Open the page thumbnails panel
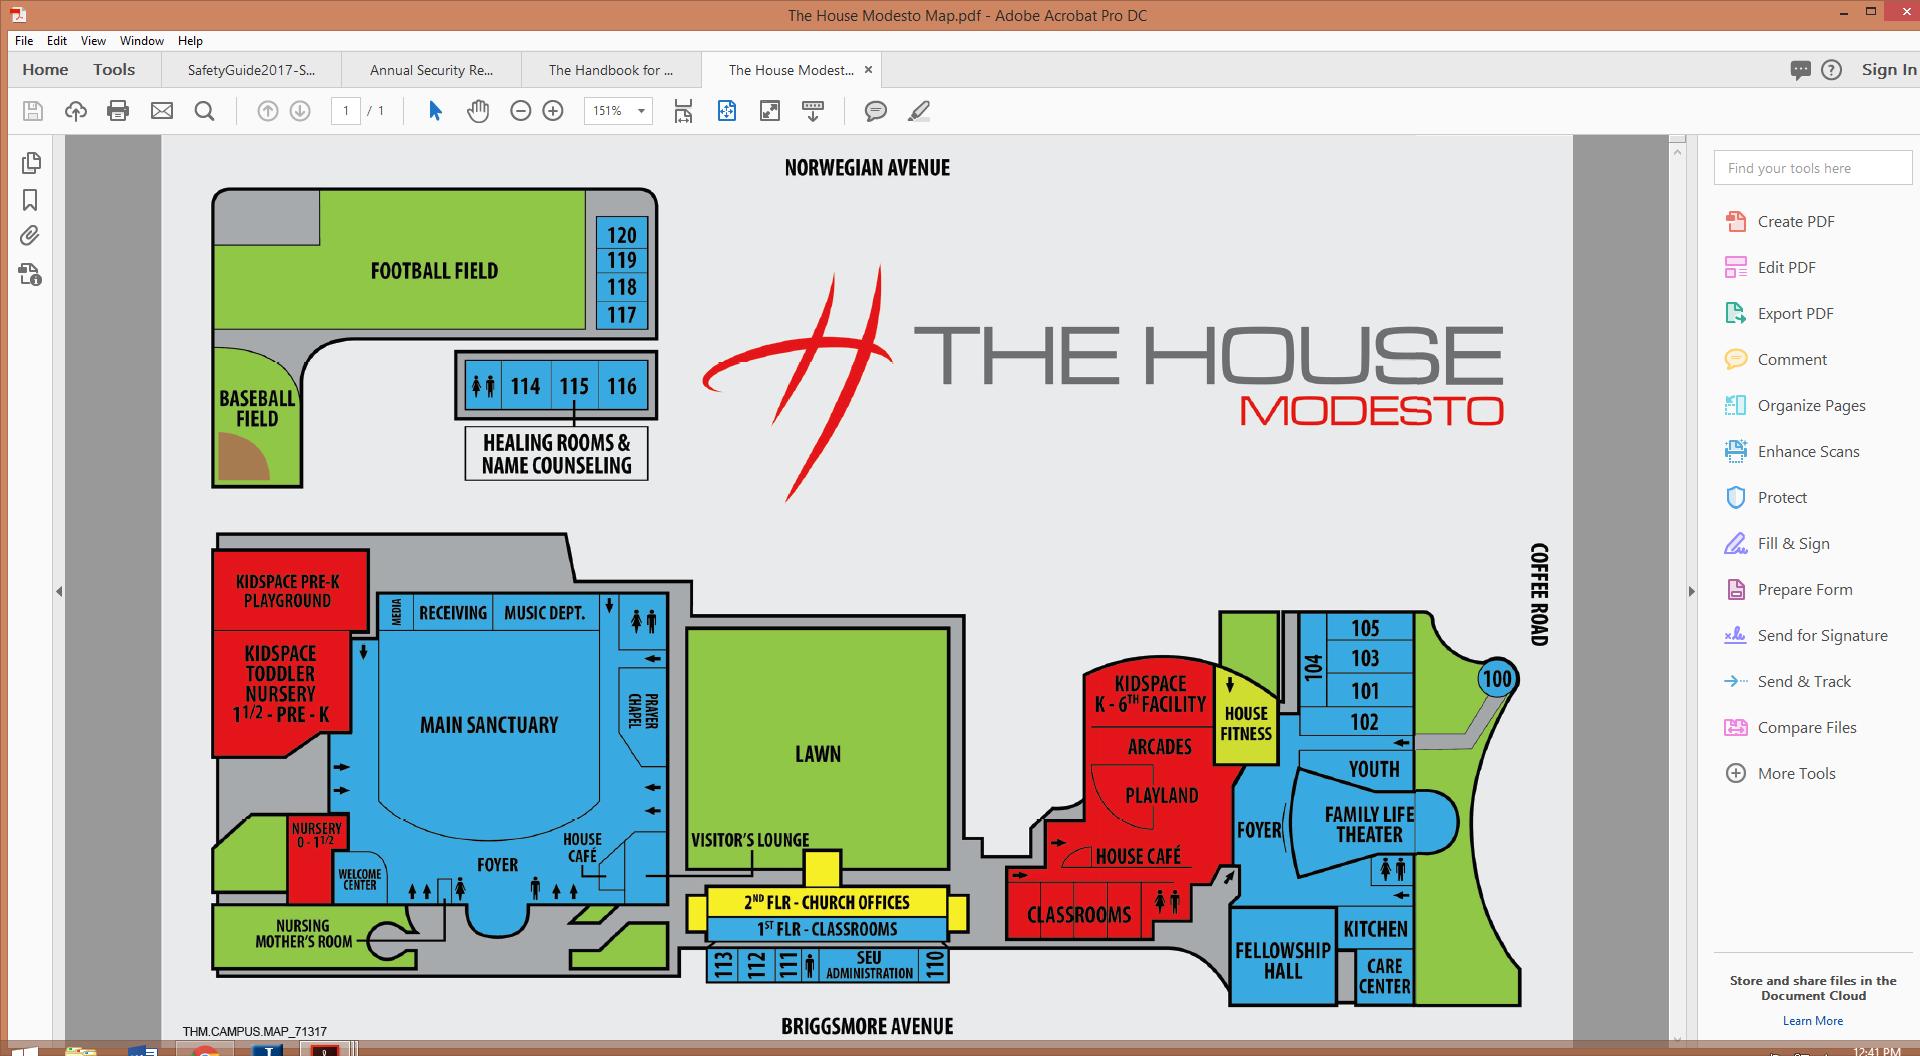 [x=30, y=163]
